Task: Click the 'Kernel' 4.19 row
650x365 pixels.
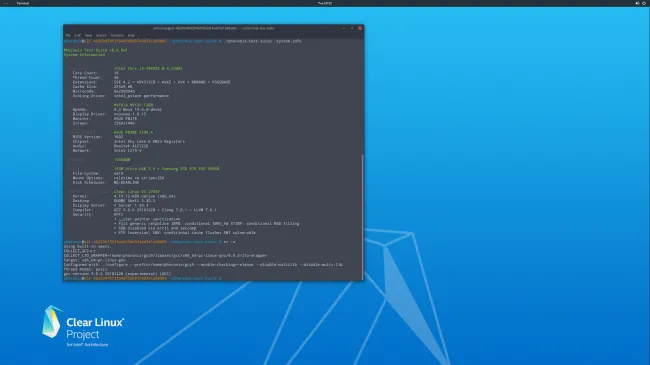Action: pyautogui.click(x=124, y=196)
